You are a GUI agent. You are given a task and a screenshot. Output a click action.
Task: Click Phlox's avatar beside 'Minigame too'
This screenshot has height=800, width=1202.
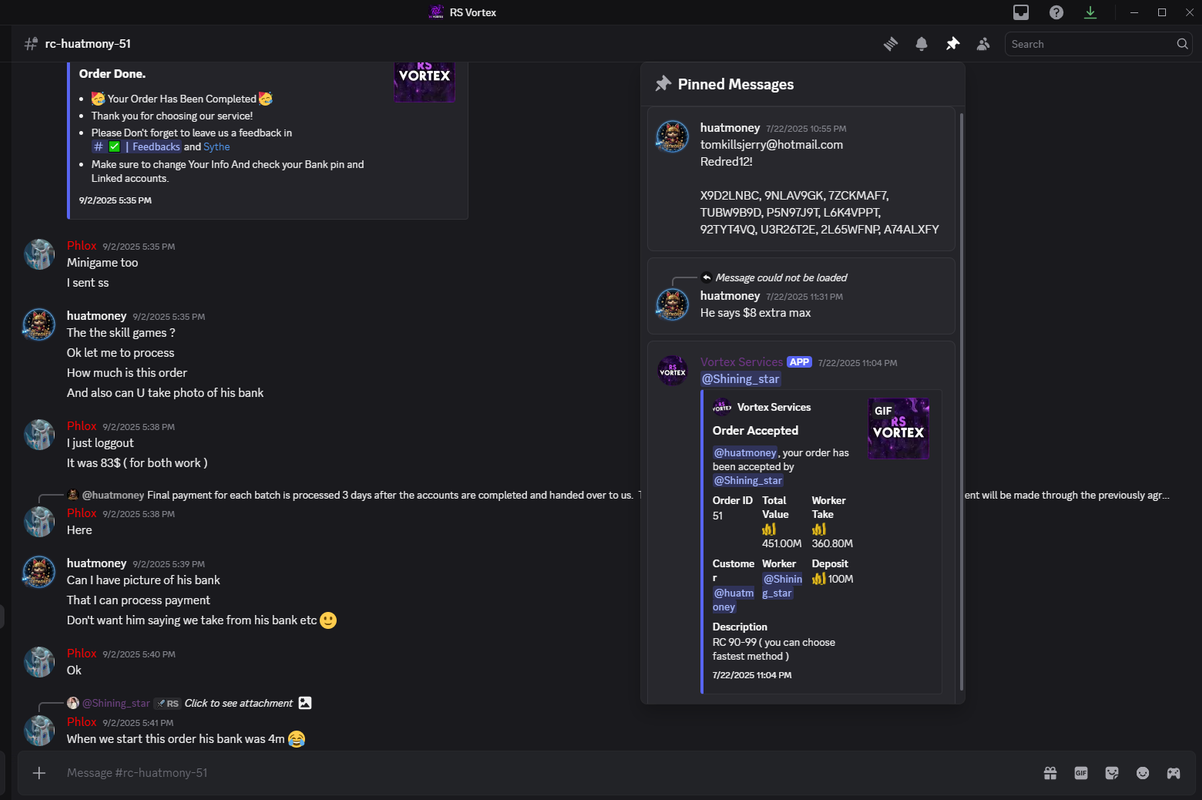click(x=39, y=254)
